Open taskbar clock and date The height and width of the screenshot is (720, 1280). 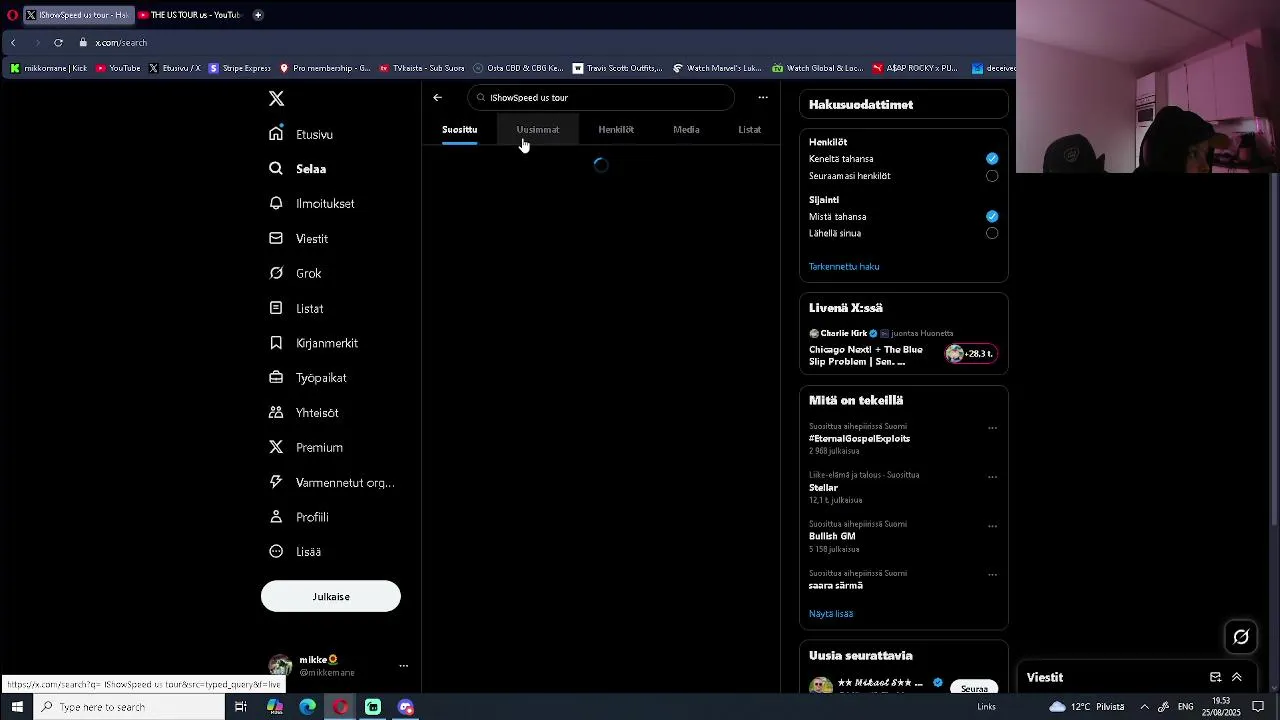pos(1220,707)
